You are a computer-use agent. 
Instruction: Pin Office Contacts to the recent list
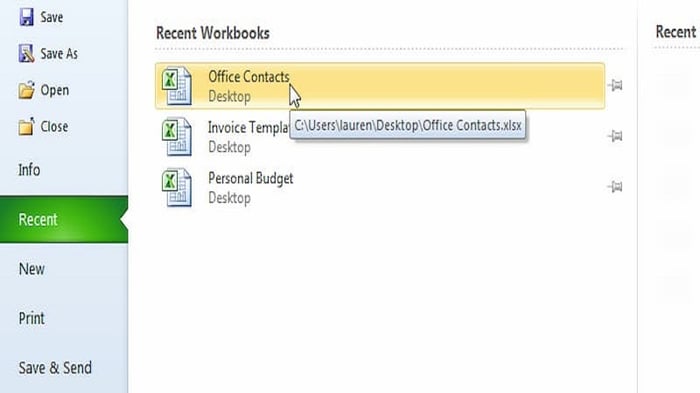615,85
